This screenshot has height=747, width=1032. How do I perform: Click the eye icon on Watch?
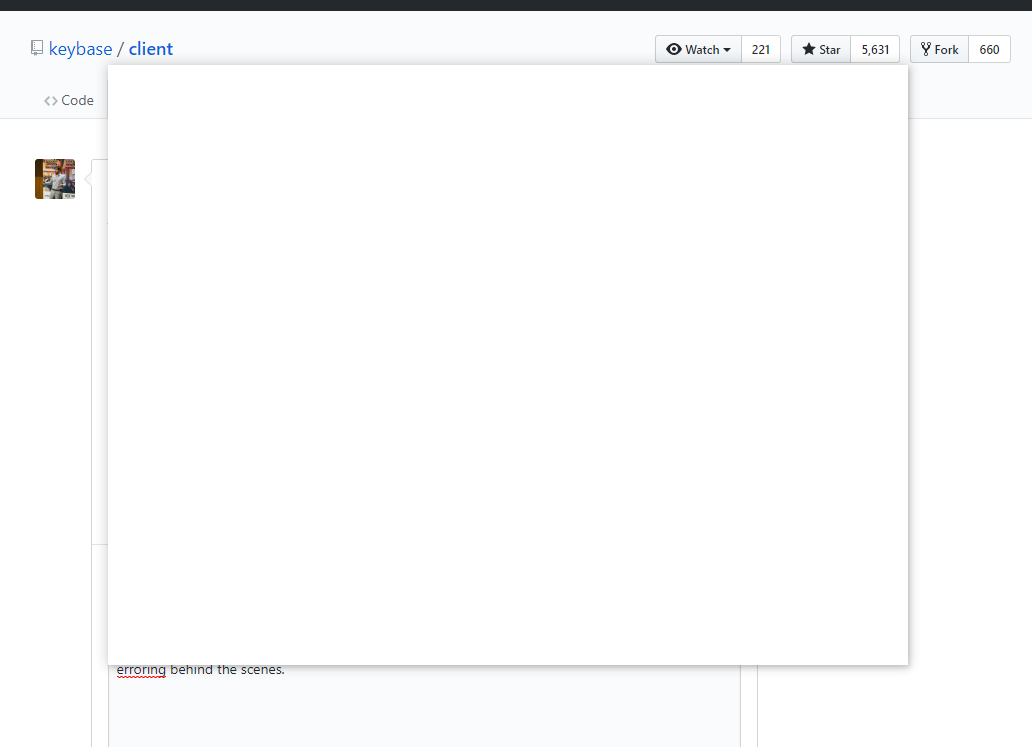(673, 49)
